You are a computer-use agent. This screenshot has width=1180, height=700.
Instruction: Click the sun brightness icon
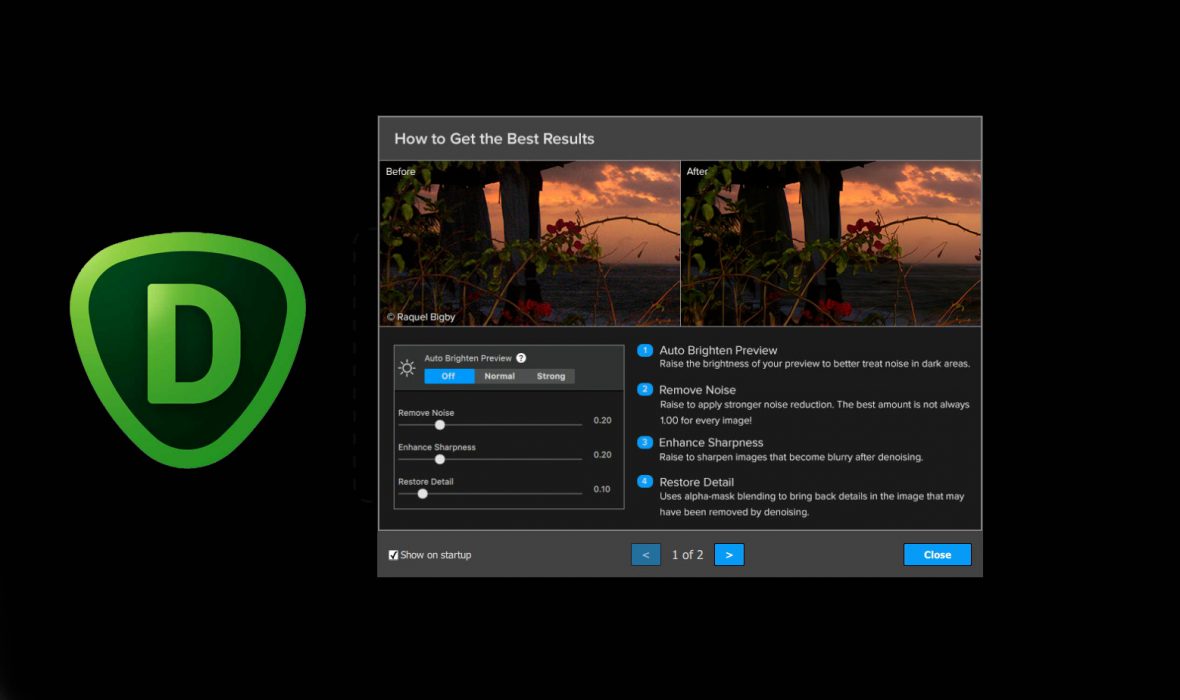(406, 368)
